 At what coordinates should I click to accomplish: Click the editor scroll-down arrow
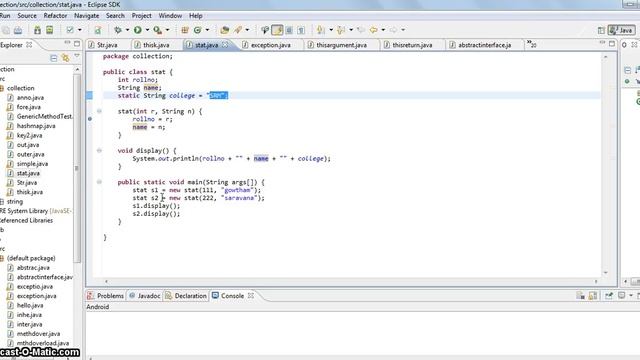click(x=606, y=273)
